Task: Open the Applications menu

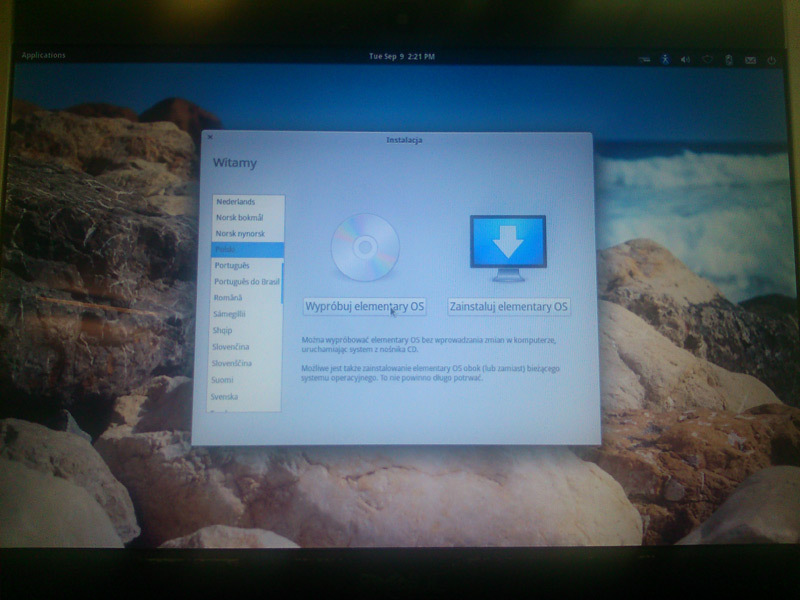Action: (x=43, y=55)
